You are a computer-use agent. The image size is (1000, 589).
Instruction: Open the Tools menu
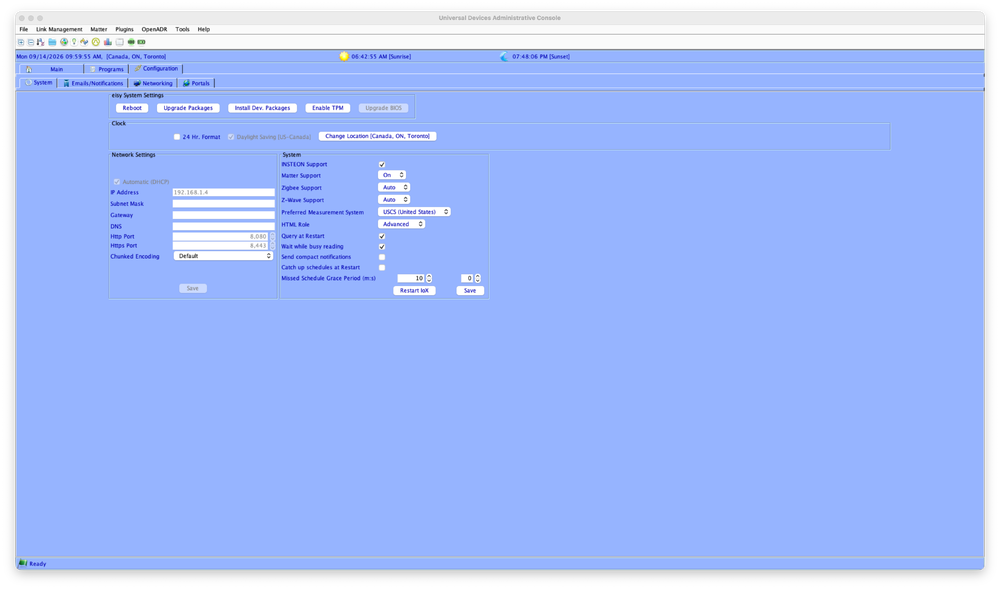click(x=182, y=29)
